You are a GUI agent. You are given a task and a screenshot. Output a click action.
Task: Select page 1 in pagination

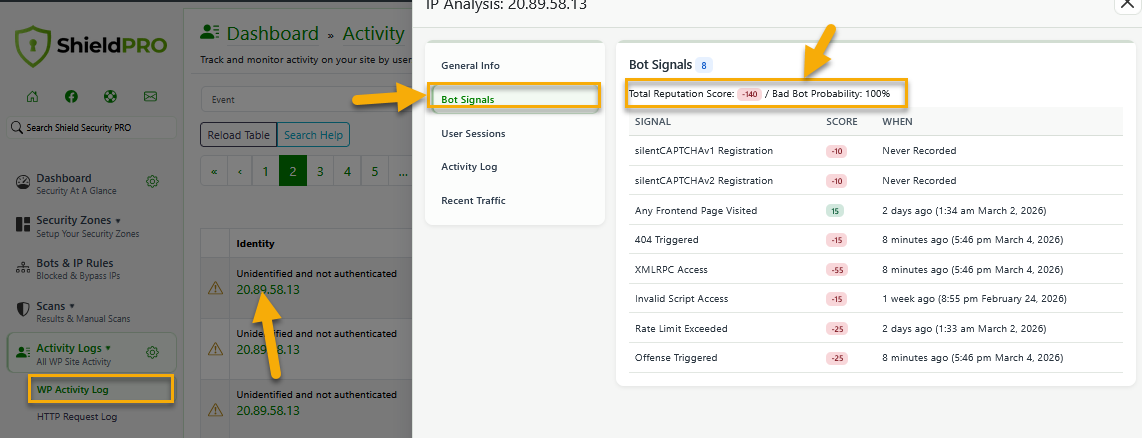(x=265, y=171)
